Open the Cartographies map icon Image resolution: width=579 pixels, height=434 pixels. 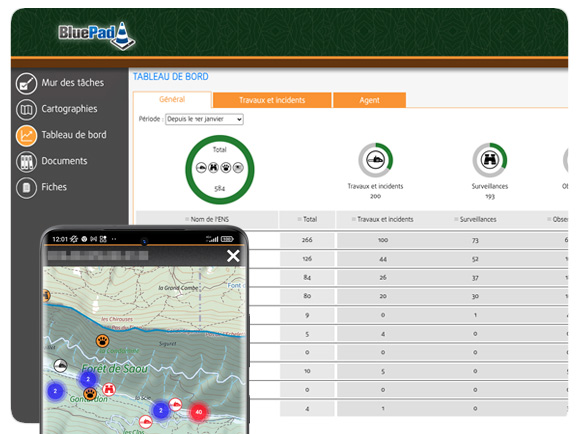click(x=26, y=110)
